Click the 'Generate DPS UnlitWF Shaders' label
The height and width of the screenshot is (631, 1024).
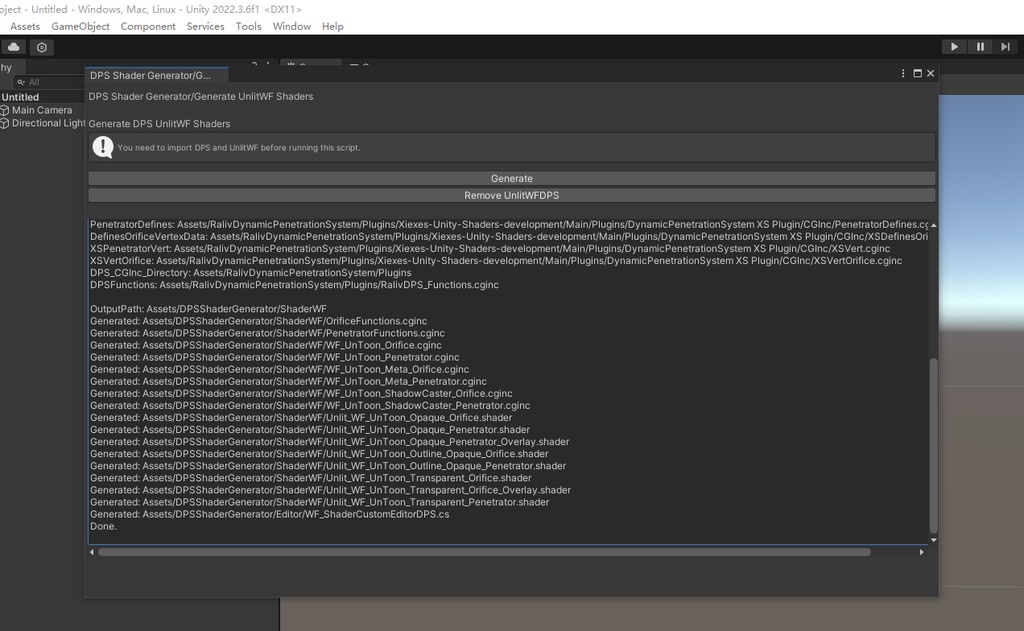159,123
